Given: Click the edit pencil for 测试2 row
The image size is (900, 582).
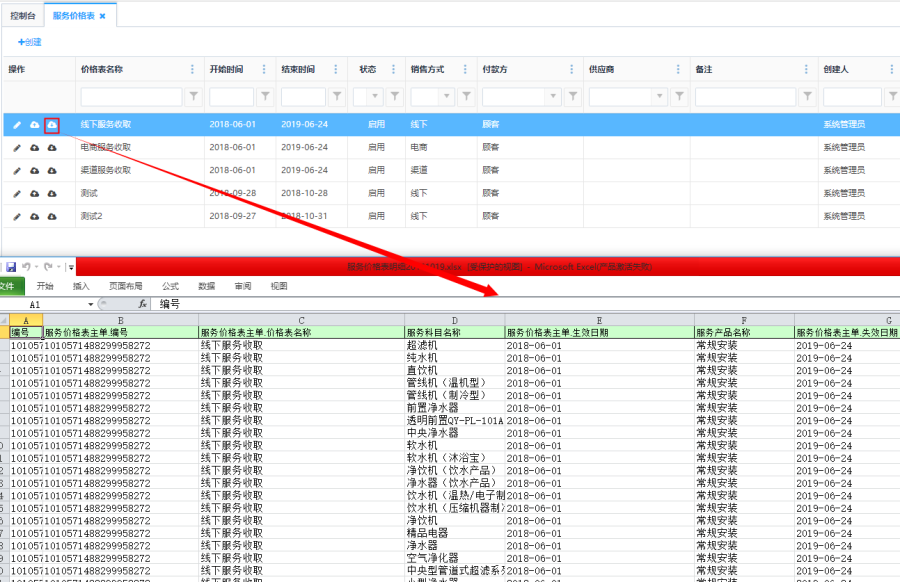Looking at the screenshot, I should coord(16,217).
